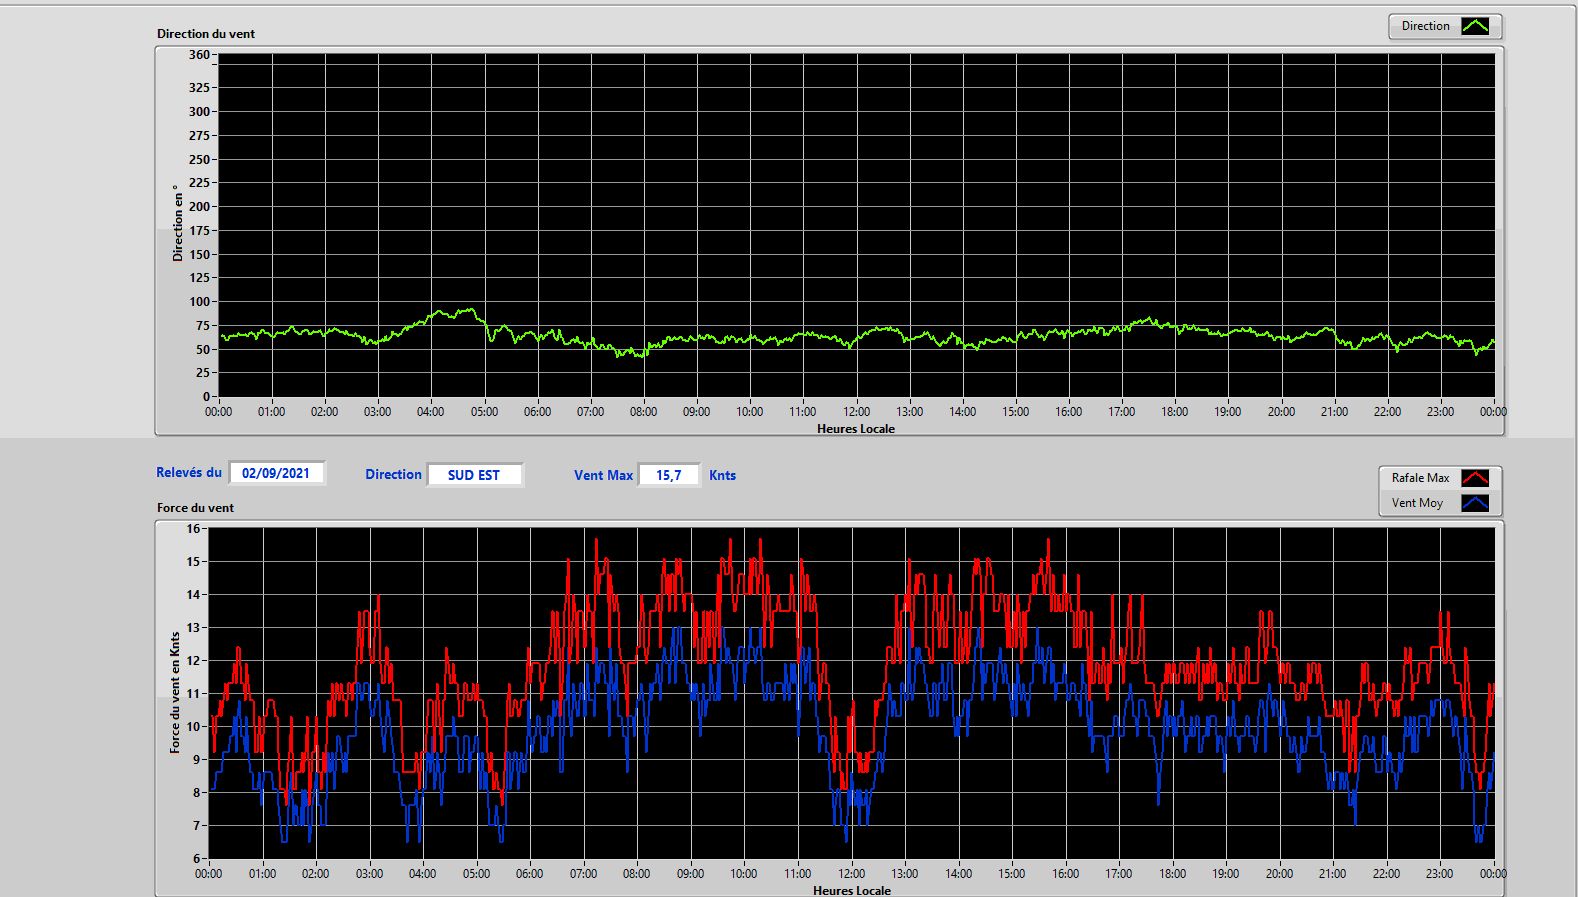Click the Vent Max value field 15,7
The height and width of the screenshot is (897, 1578).
pos(669,475)
